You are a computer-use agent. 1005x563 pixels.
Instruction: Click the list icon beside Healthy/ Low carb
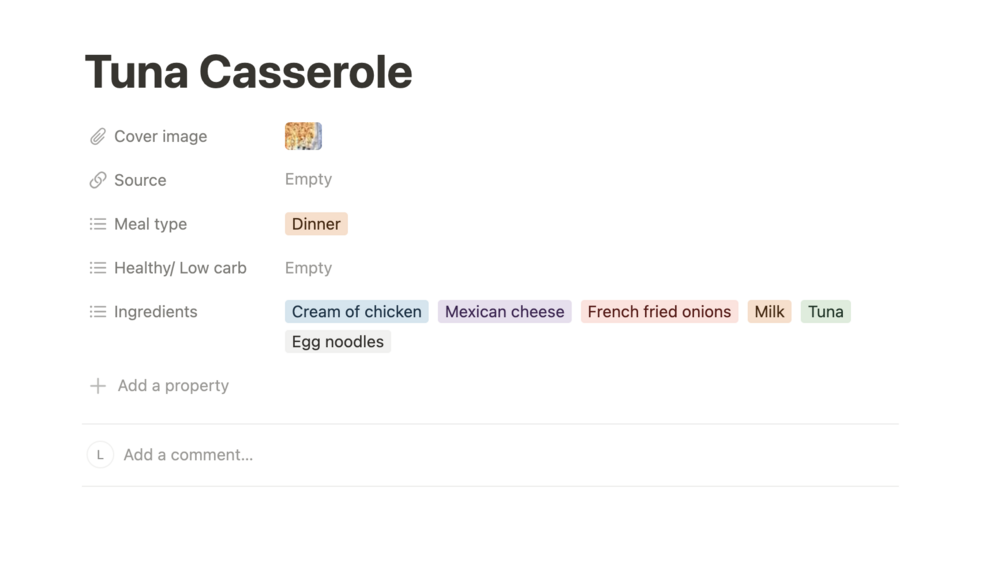click(x=98, y=268)
